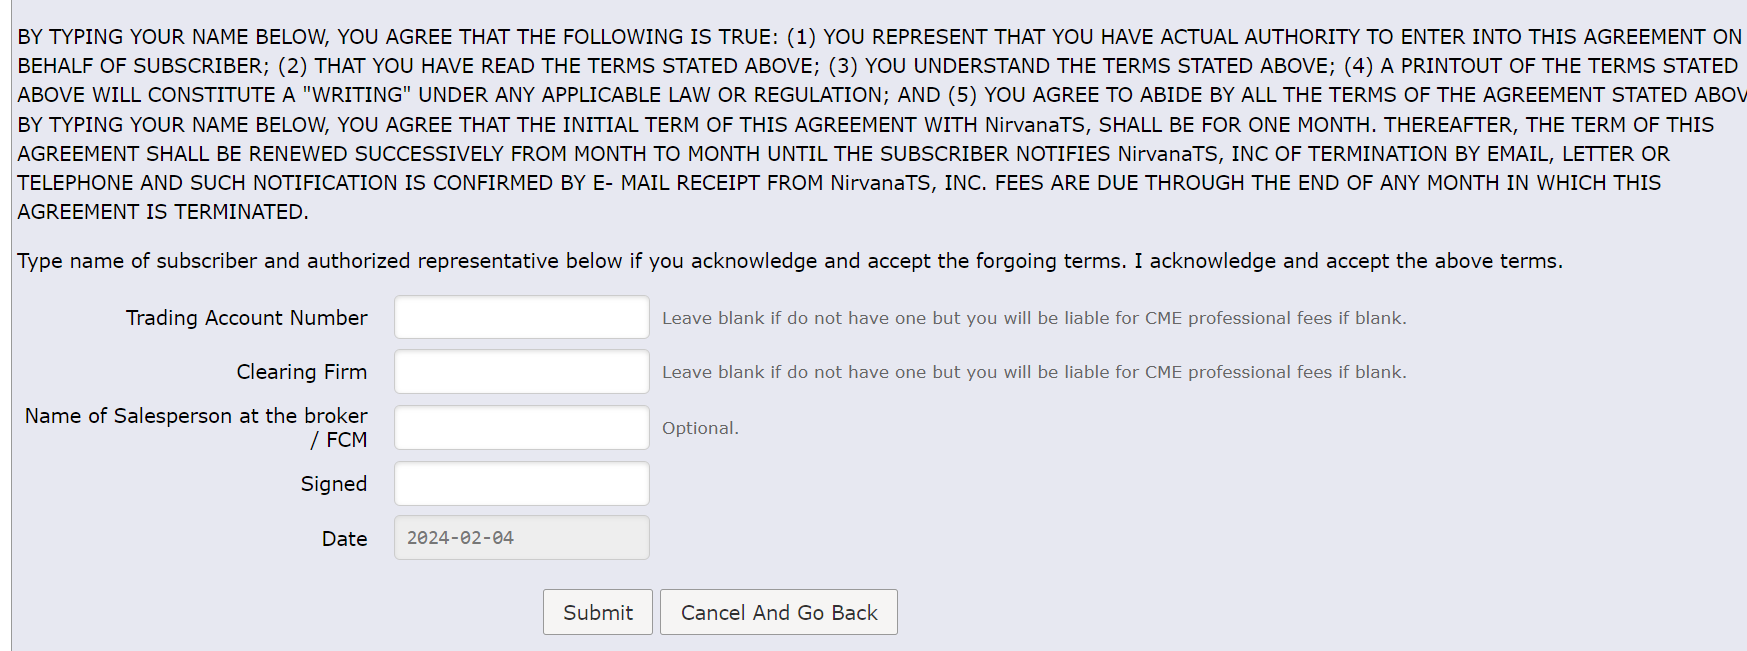1747x651 pixels.
Task: Click the CME fees hint beside Trading Account Number
Action: [1033, 318]
